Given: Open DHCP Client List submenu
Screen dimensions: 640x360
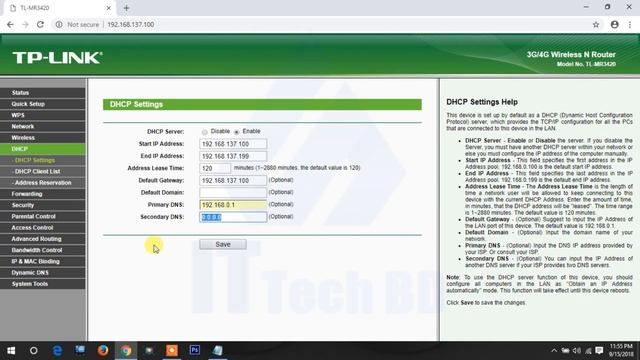Looking at the screenshot, I should [x=43, y=171].
